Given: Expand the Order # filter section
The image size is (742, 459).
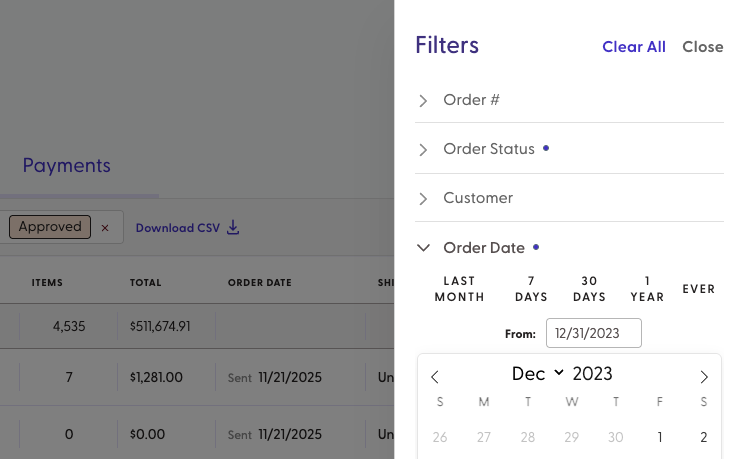Looking at the screenshot, I should click(x=471, y=100).
